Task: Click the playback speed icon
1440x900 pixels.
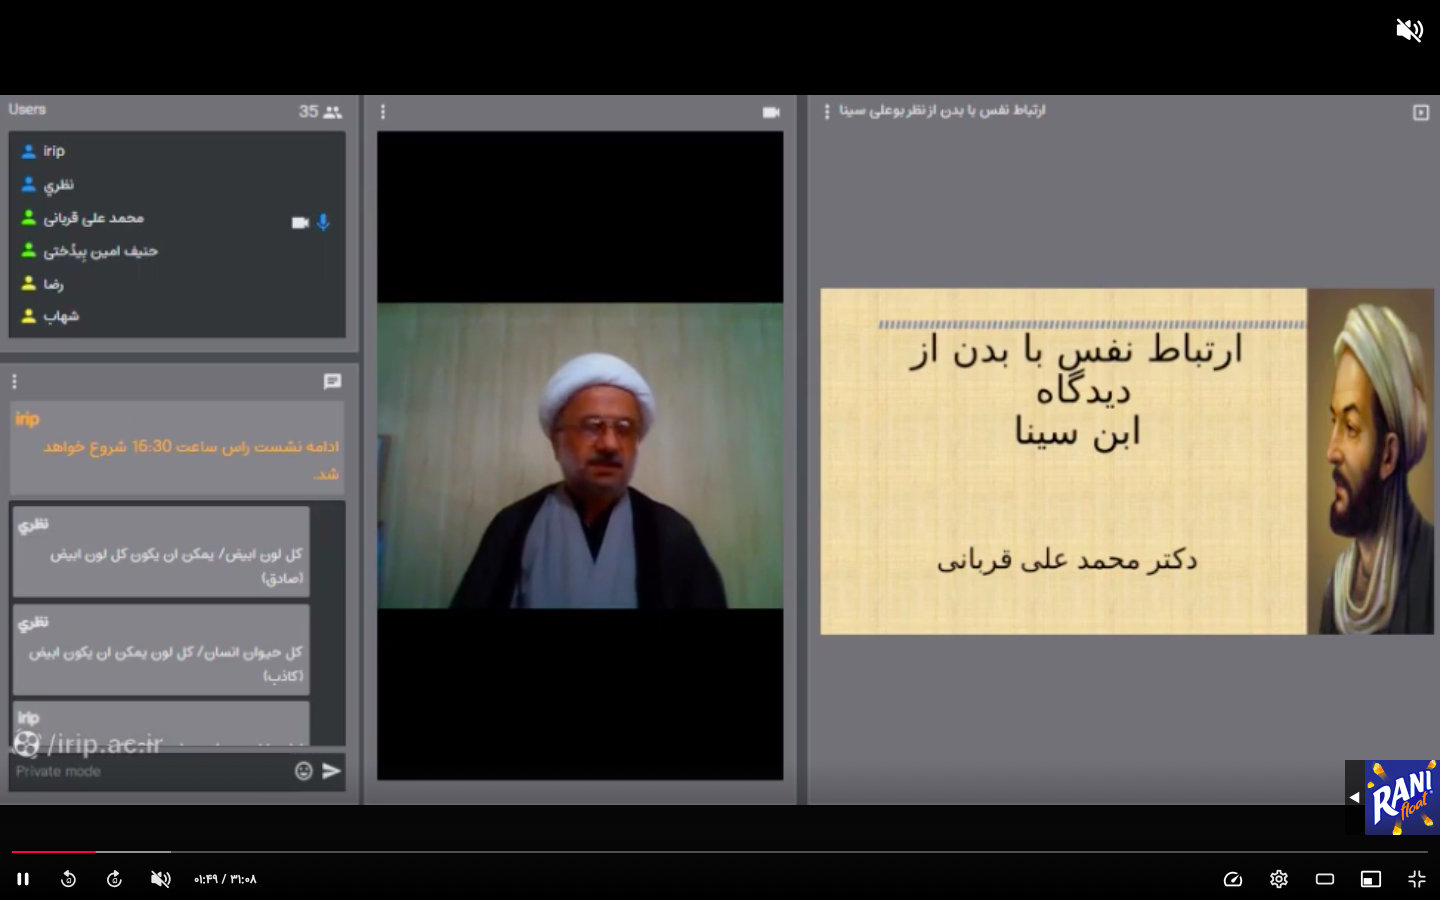Action: tap(1233, 879)
